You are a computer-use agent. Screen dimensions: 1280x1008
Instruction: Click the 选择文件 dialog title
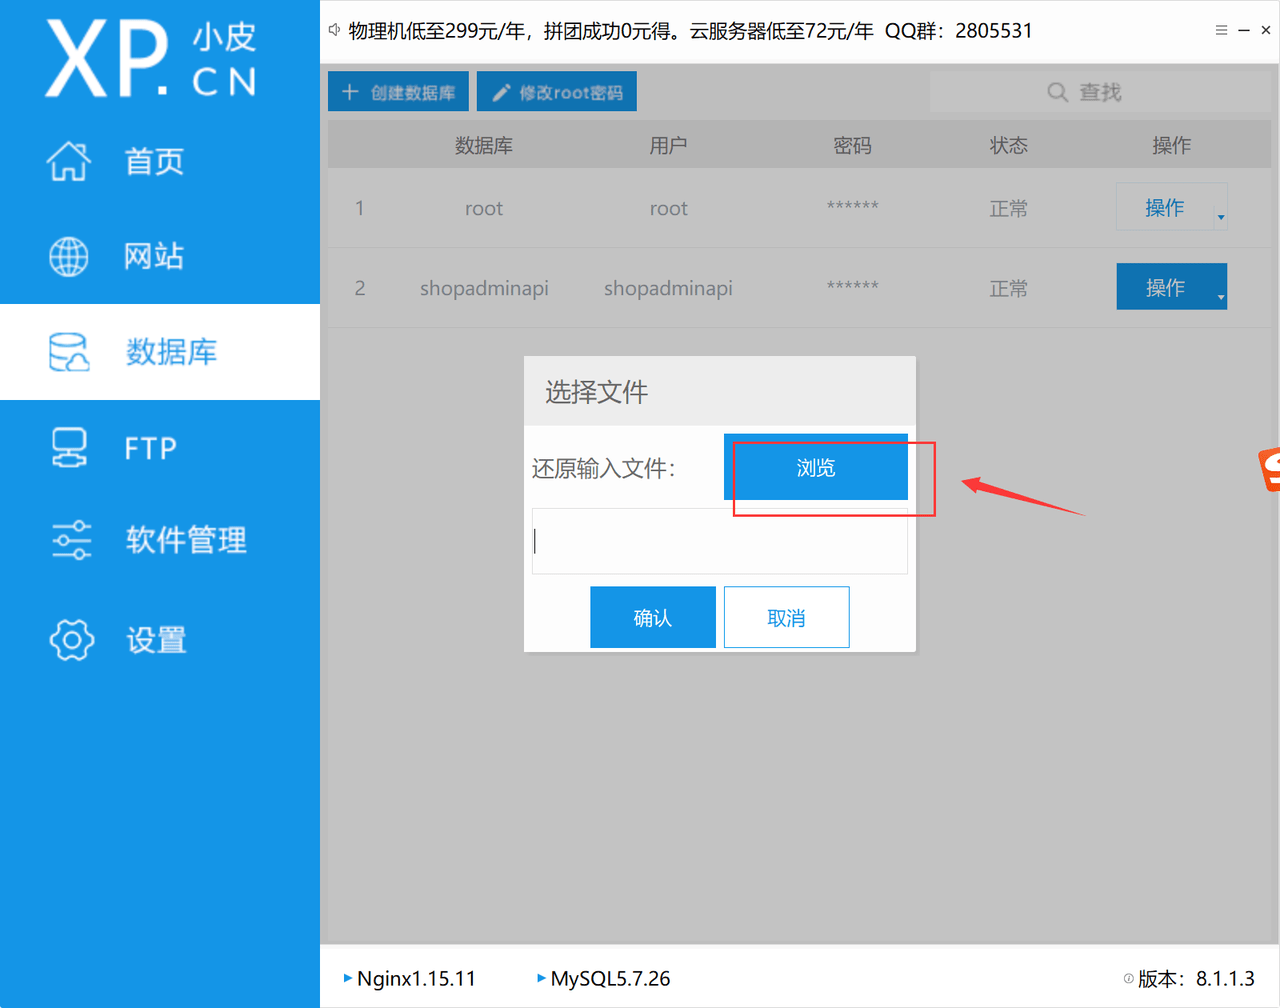click(x=596, y=392)
